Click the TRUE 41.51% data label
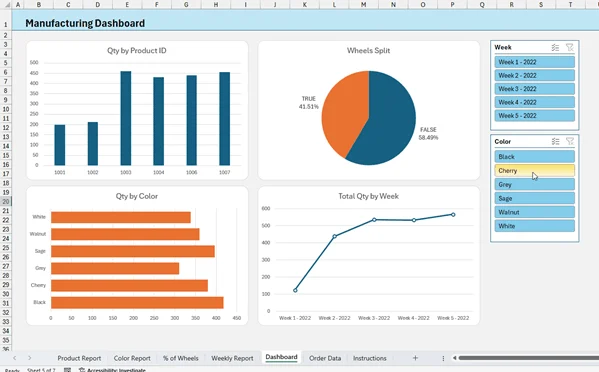 pyautogui.click(x=309, y=102)
